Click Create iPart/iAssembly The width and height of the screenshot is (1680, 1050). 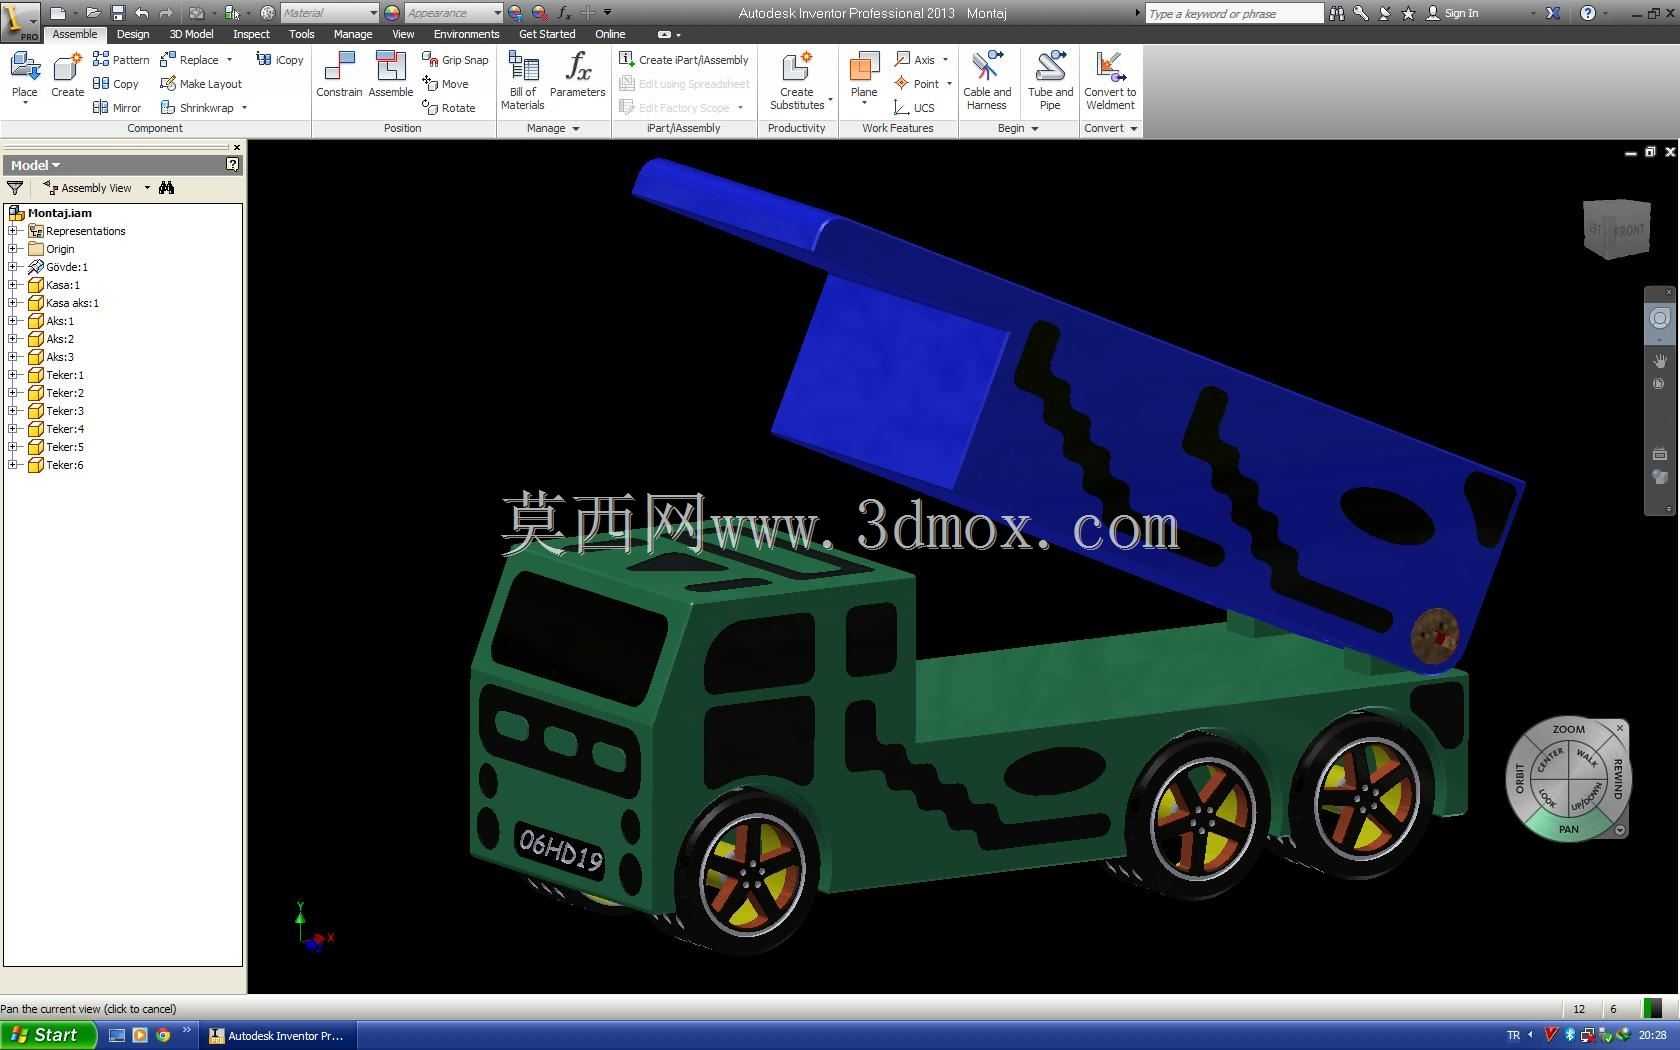pos(684,60)
